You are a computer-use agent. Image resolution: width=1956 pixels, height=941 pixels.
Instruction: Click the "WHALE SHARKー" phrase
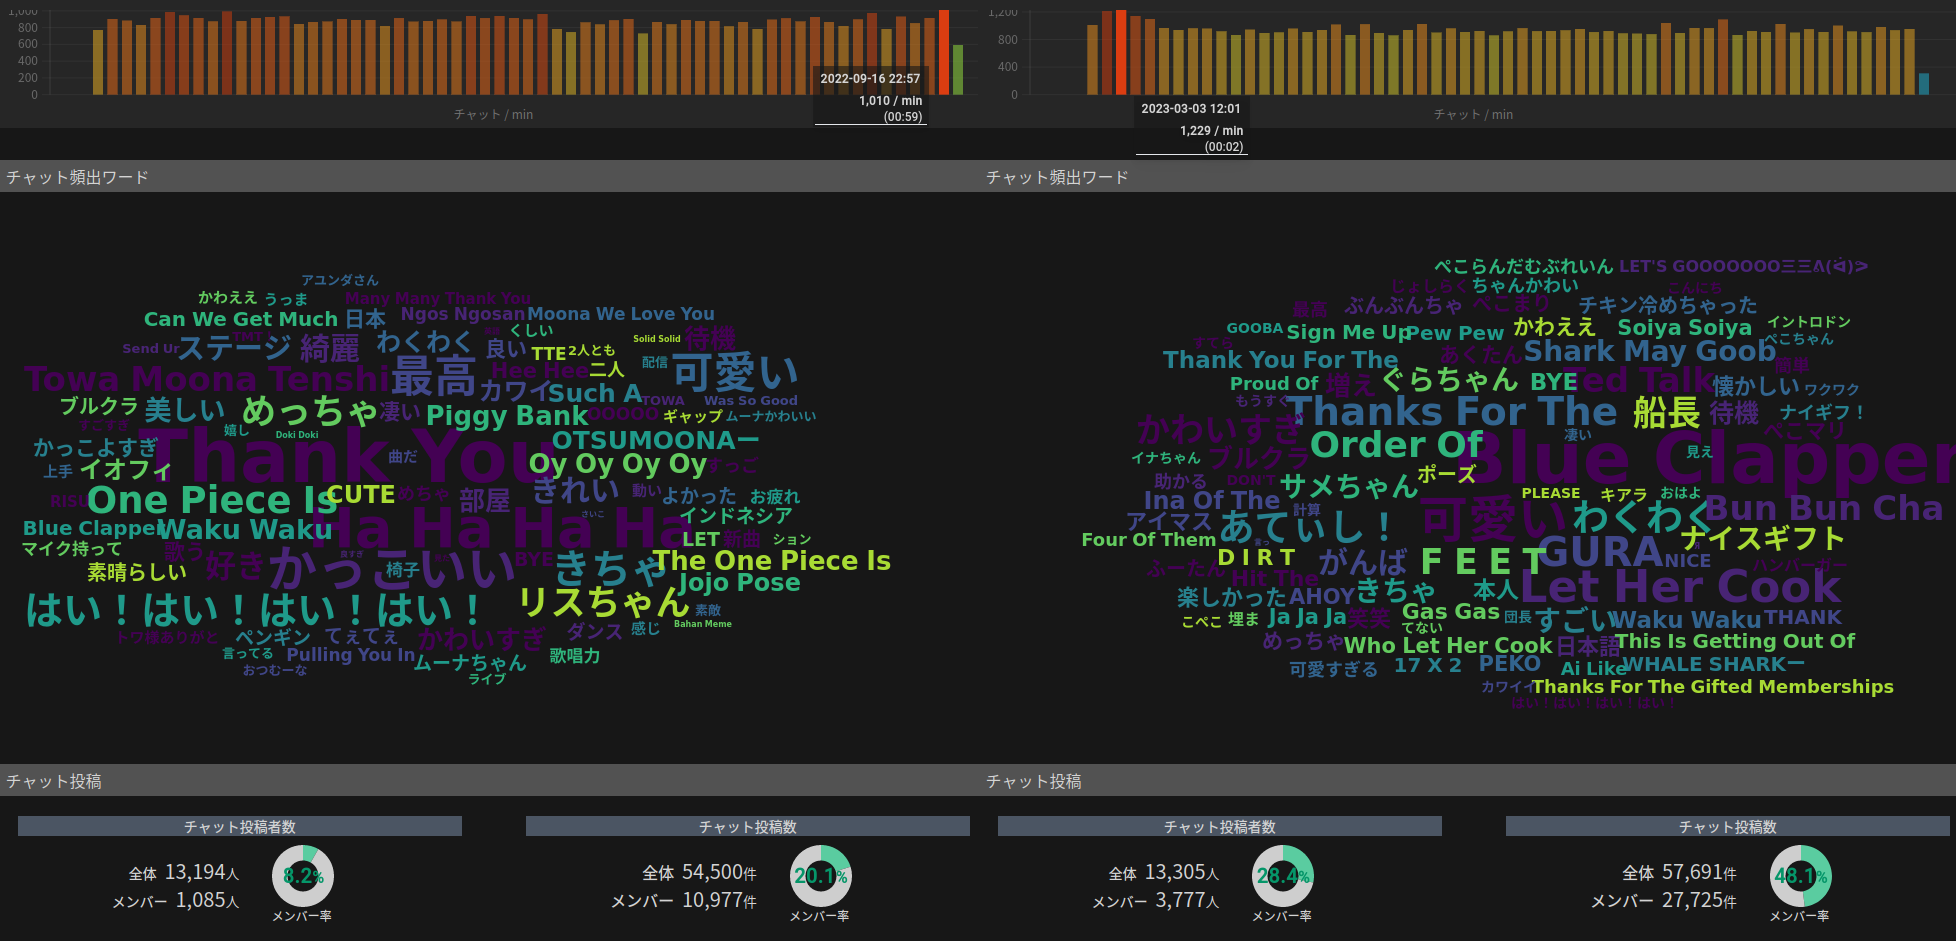coord(1714,664)
